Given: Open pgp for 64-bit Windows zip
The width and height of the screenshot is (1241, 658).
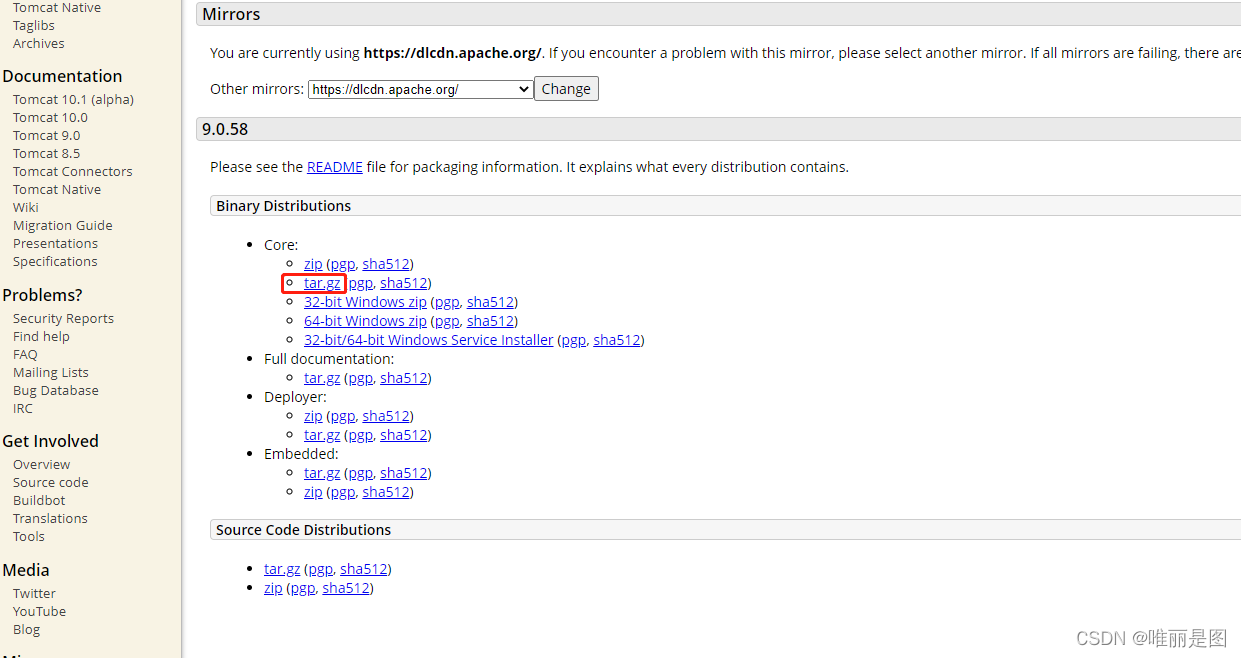Looking at the screenshot, I should [x=447, y=321].
